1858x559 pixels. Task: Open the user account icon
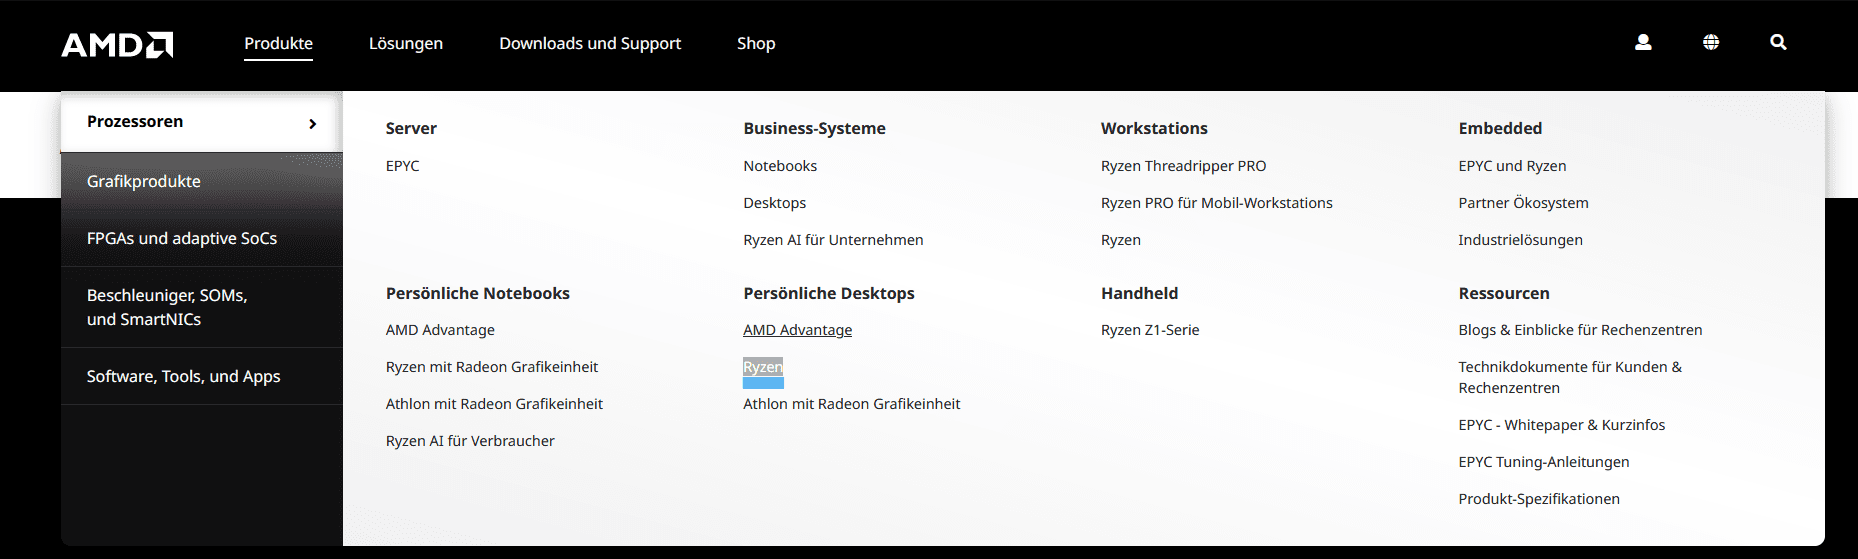(1643, 42)
